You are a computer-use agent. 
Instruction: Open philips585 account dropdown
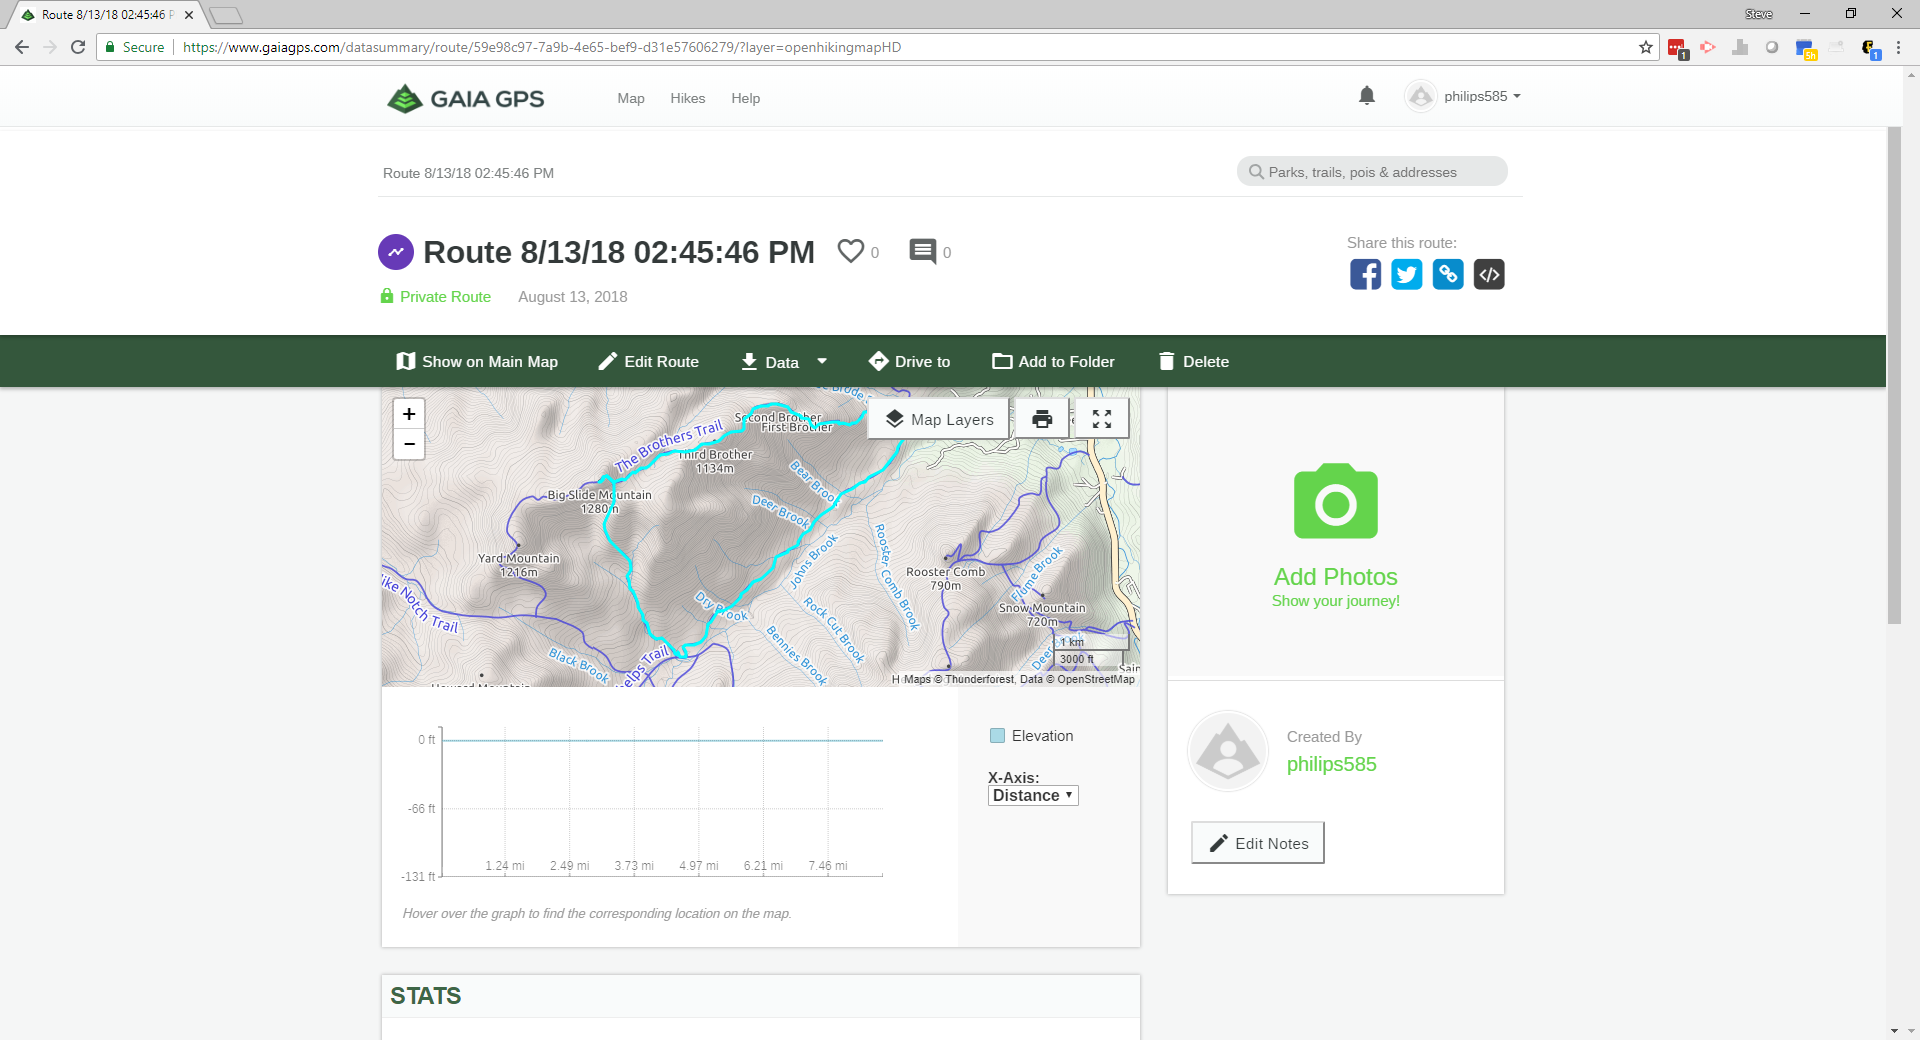(x=1465, y=97)
